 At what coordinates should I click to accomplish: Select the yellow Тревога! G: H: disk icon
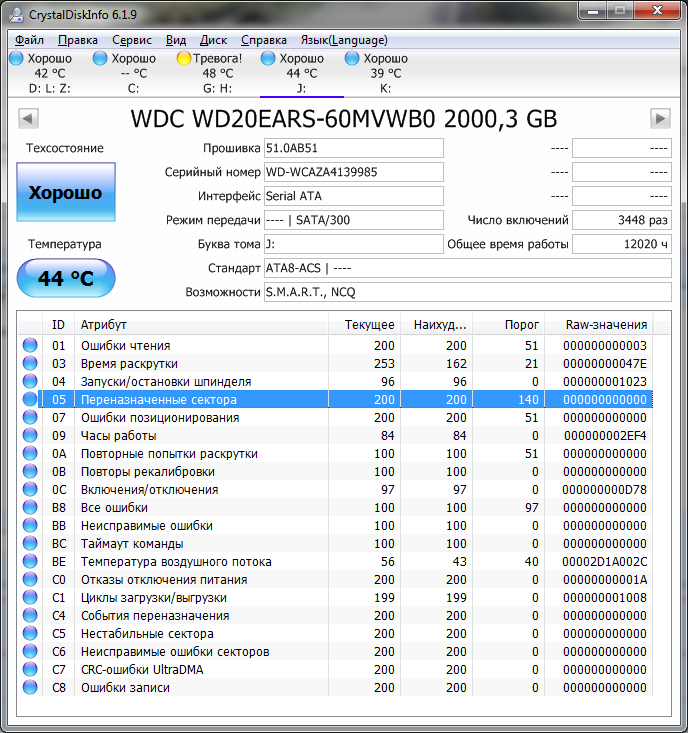coord(184,58)
